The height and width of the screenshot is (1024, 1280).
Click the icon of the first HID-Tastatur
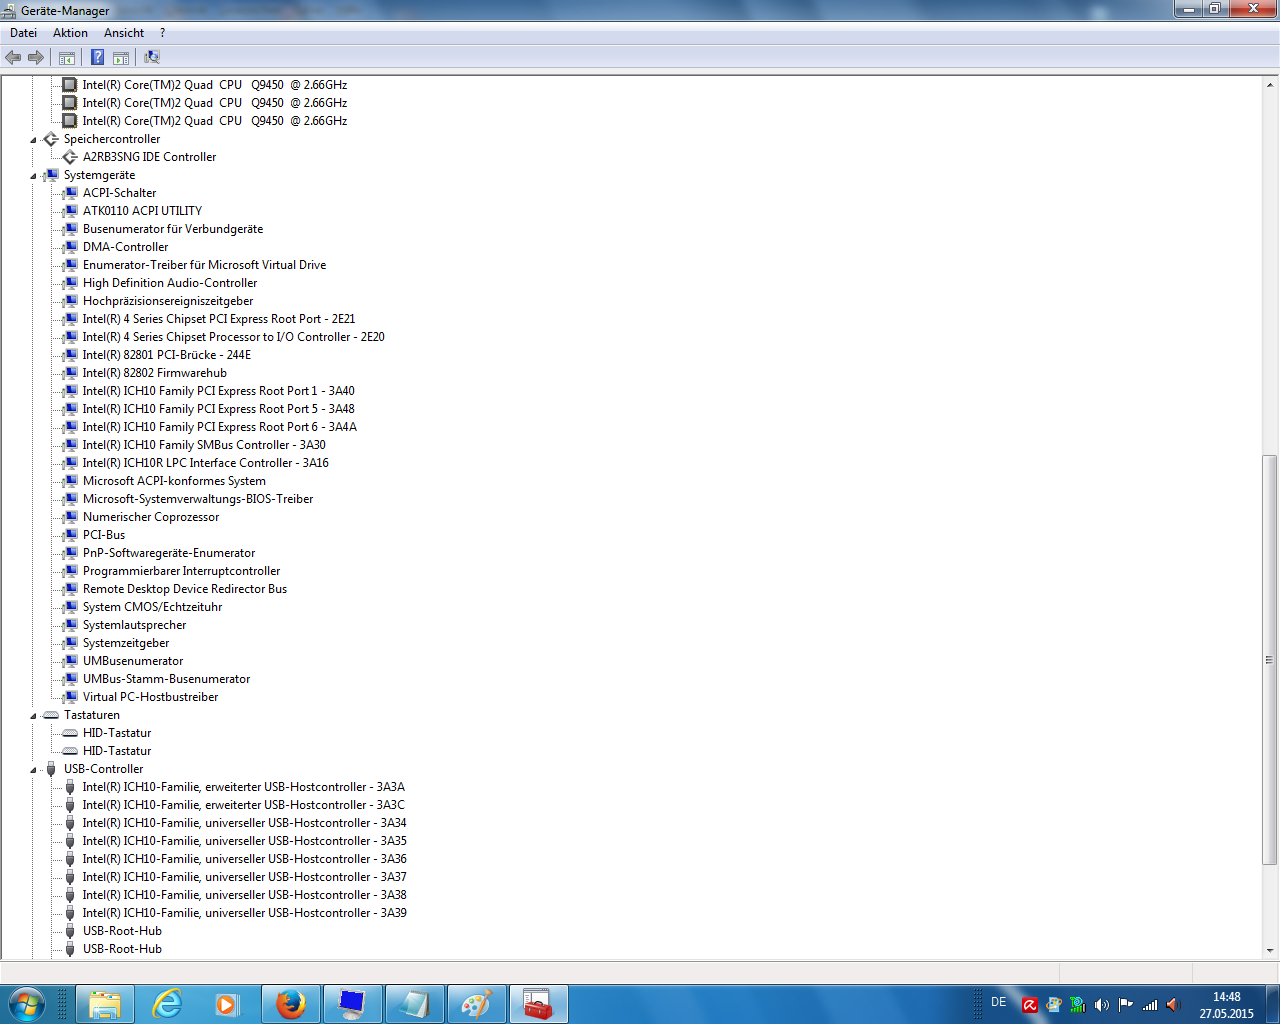[70, 733]
